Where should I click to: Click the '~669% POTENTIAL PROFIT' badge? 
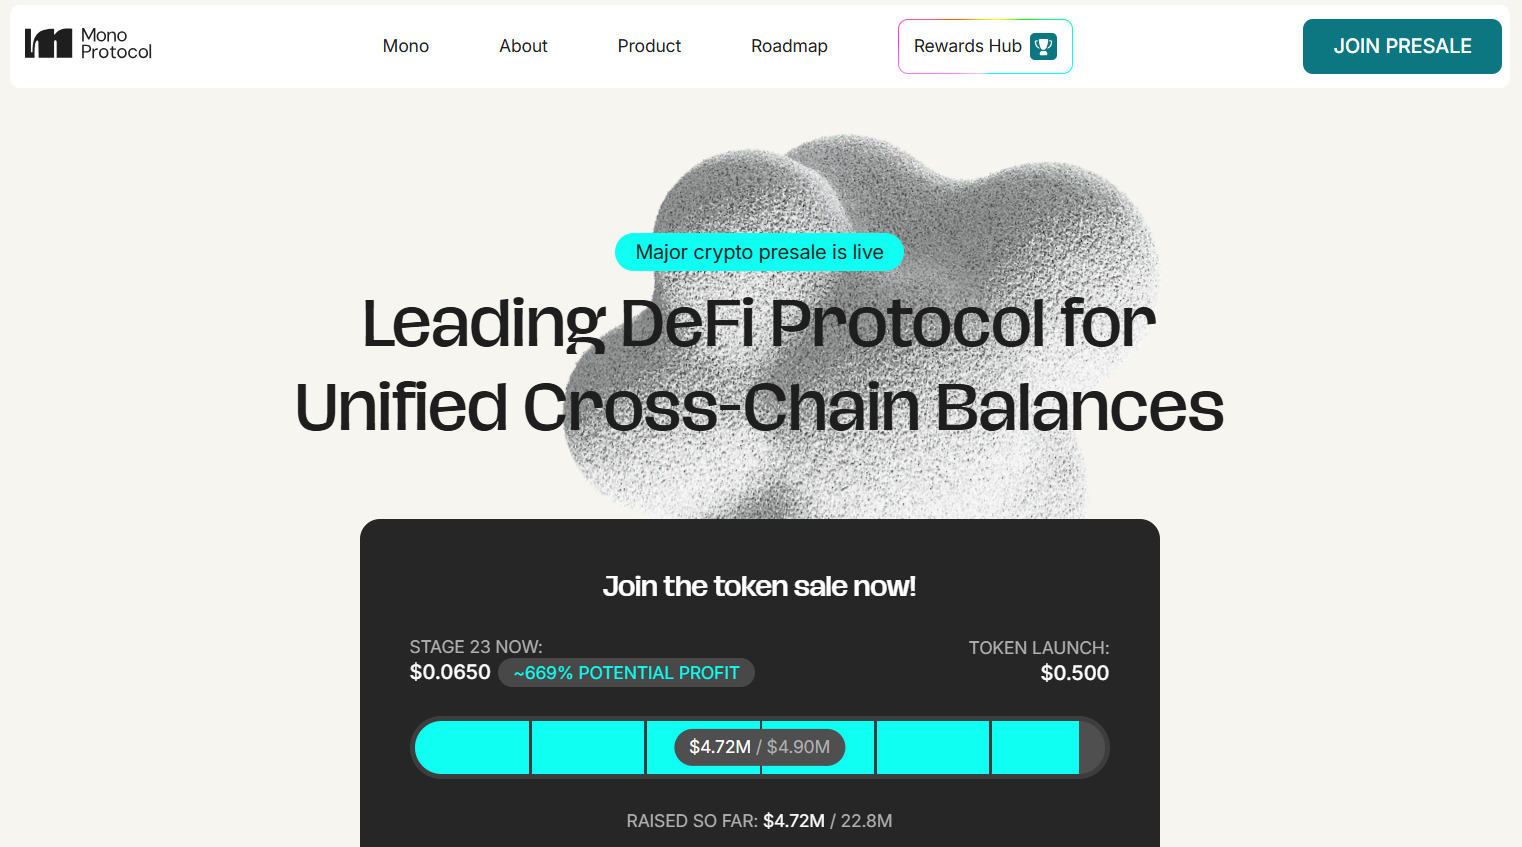click(626, 672)
